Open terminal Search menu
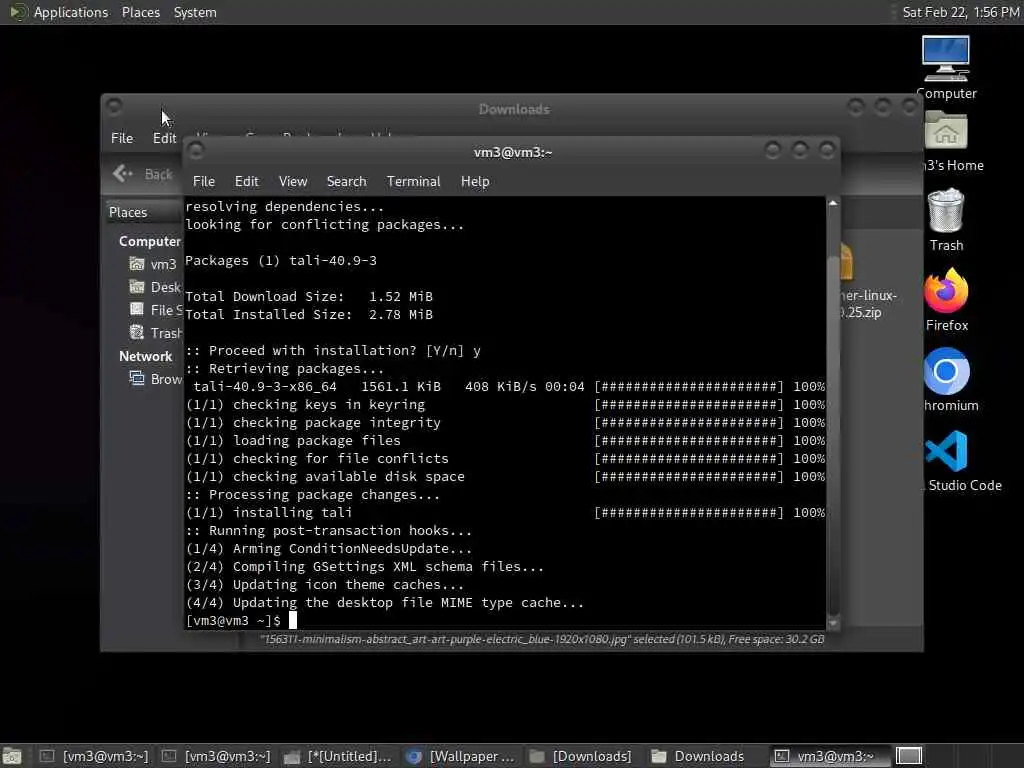1024x768 pixels. [x=346, y=182]
